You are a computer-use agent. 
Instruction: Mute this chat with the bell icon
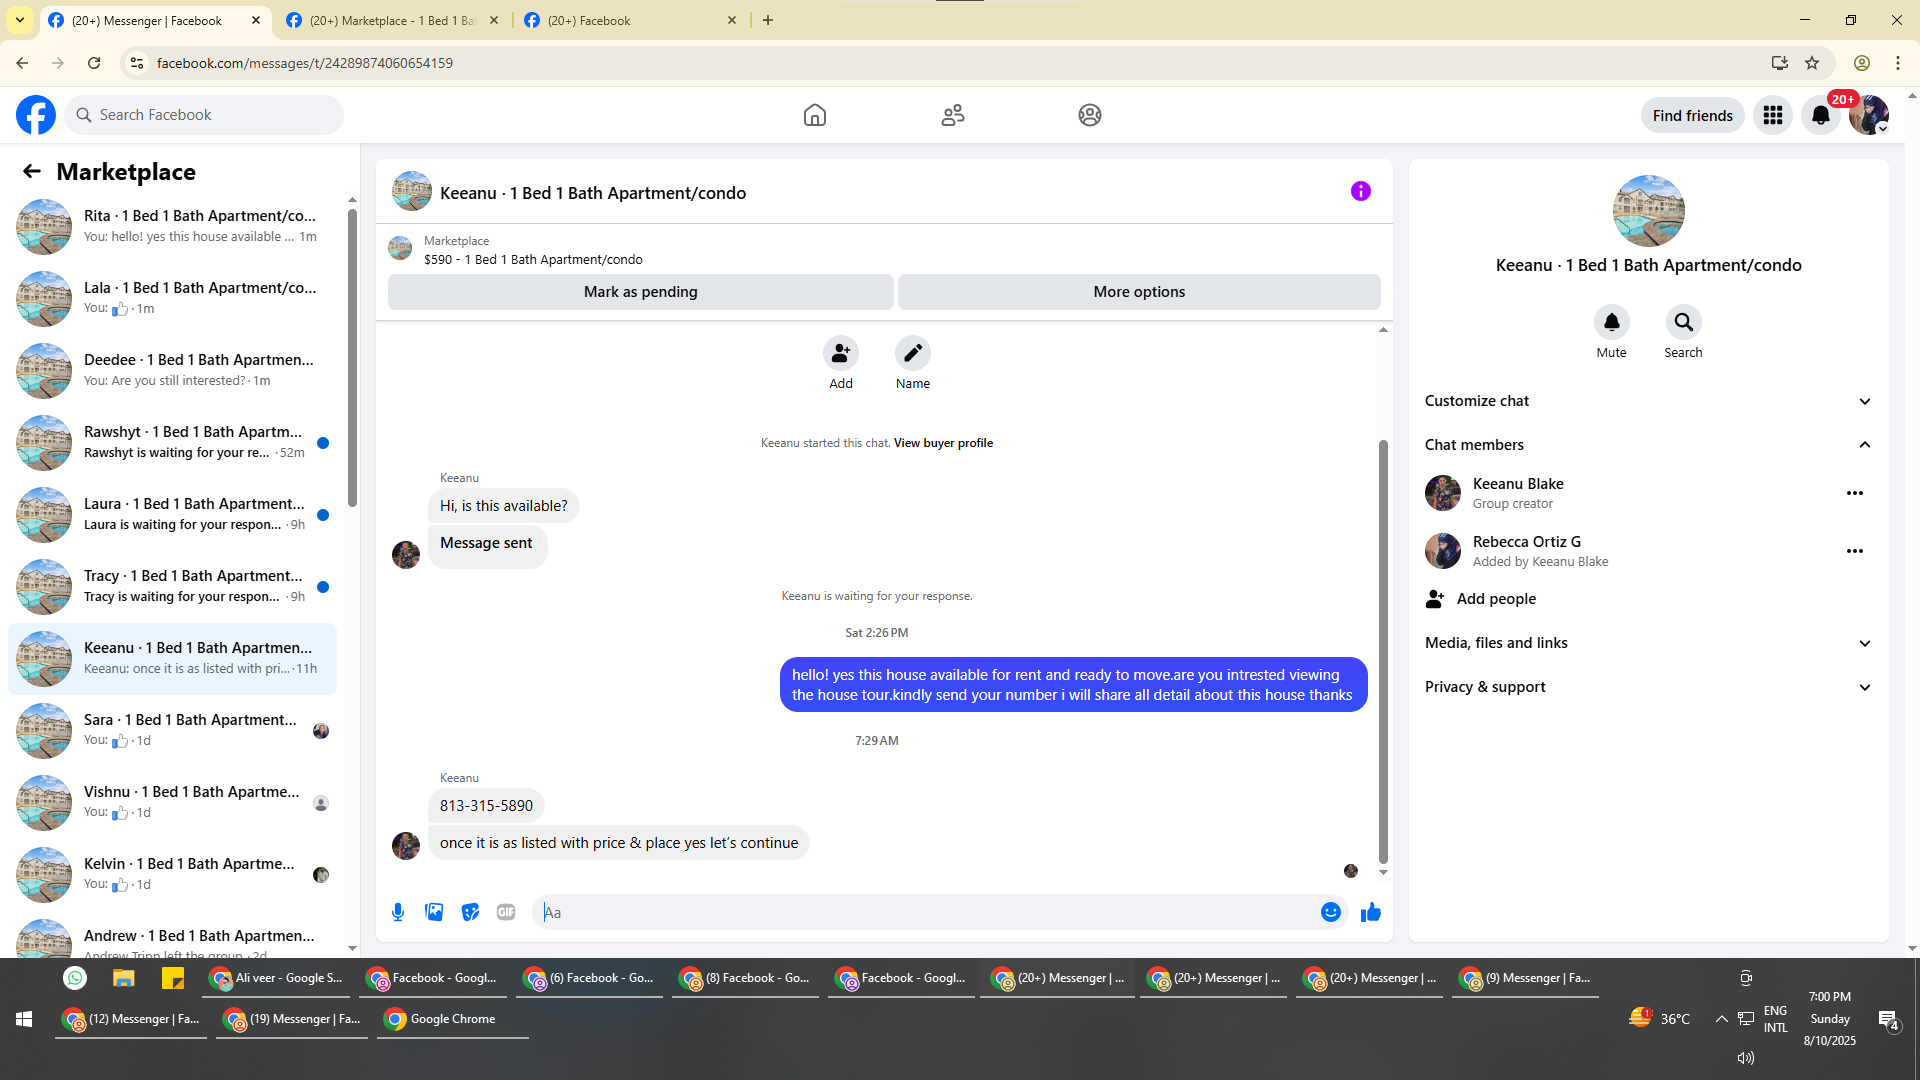pyautogui.click(x=1611, y=323)
